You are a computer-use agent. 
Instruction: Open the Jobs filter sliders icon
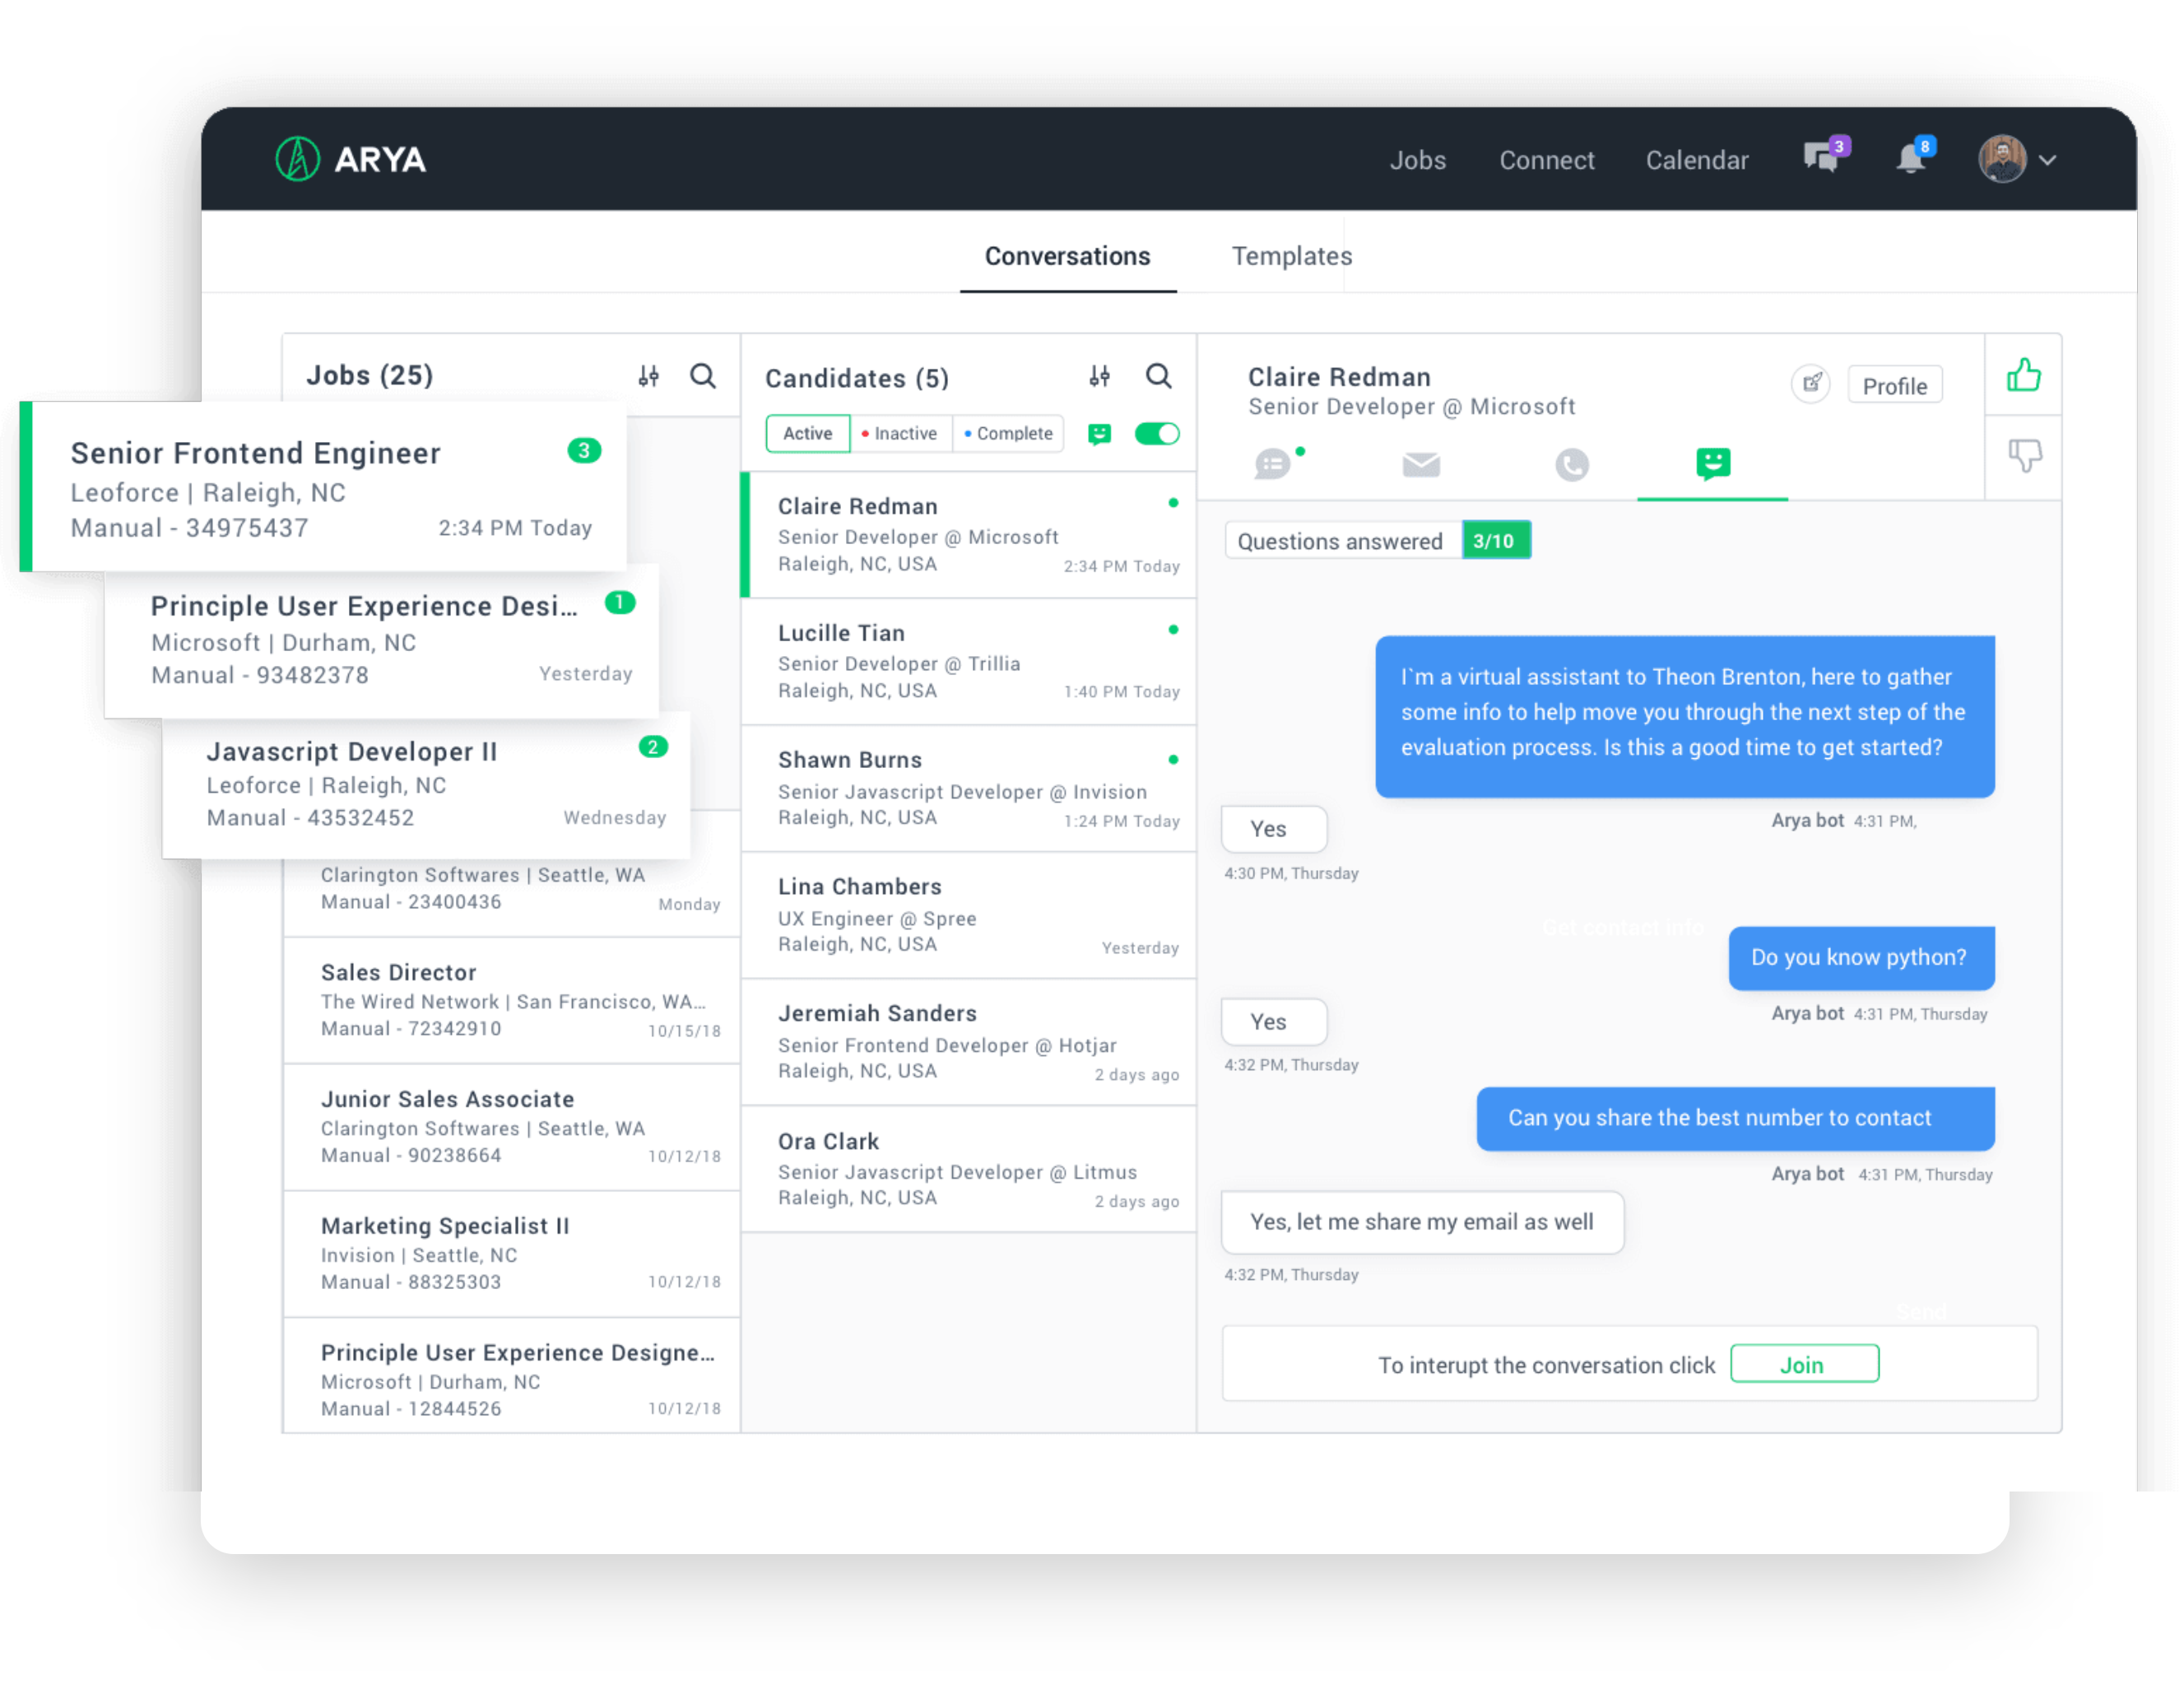(649, 376)
